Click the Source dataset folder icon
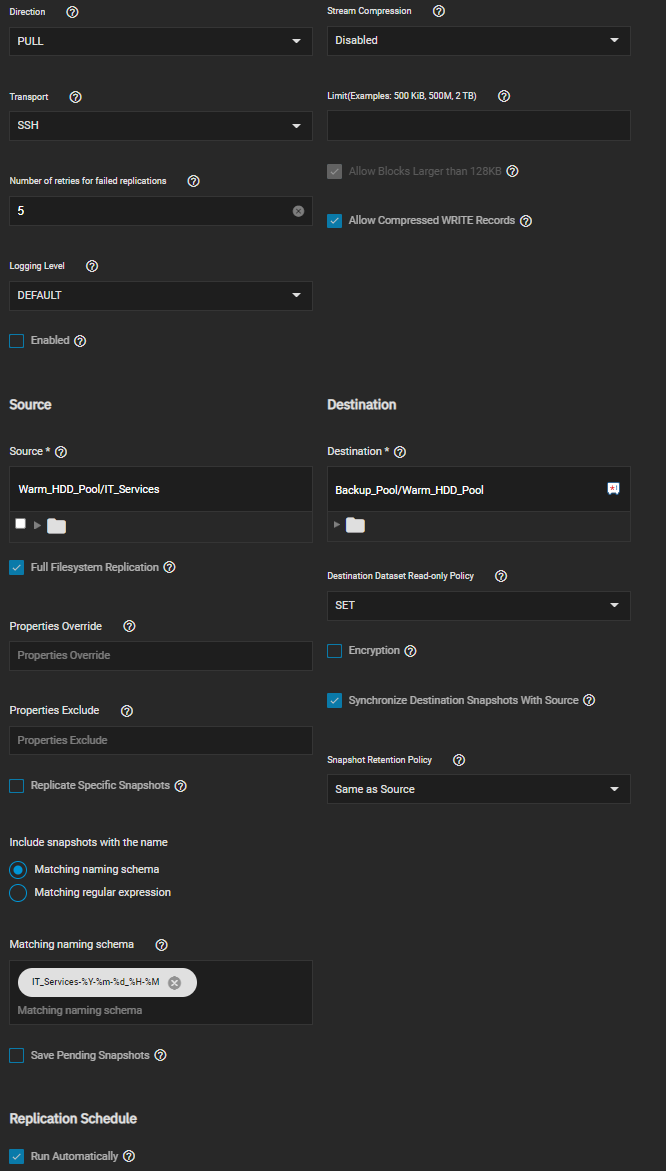The width and height of the screenshot is (666, 1171). (x=57, y=527)
